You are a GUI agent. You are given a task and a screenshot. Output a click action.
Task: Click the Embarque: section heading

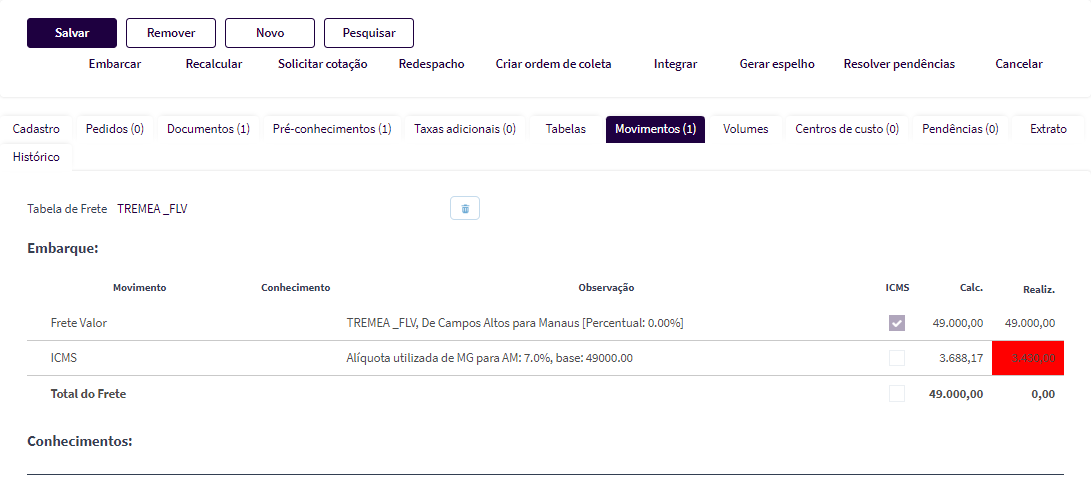click(63, 248)
